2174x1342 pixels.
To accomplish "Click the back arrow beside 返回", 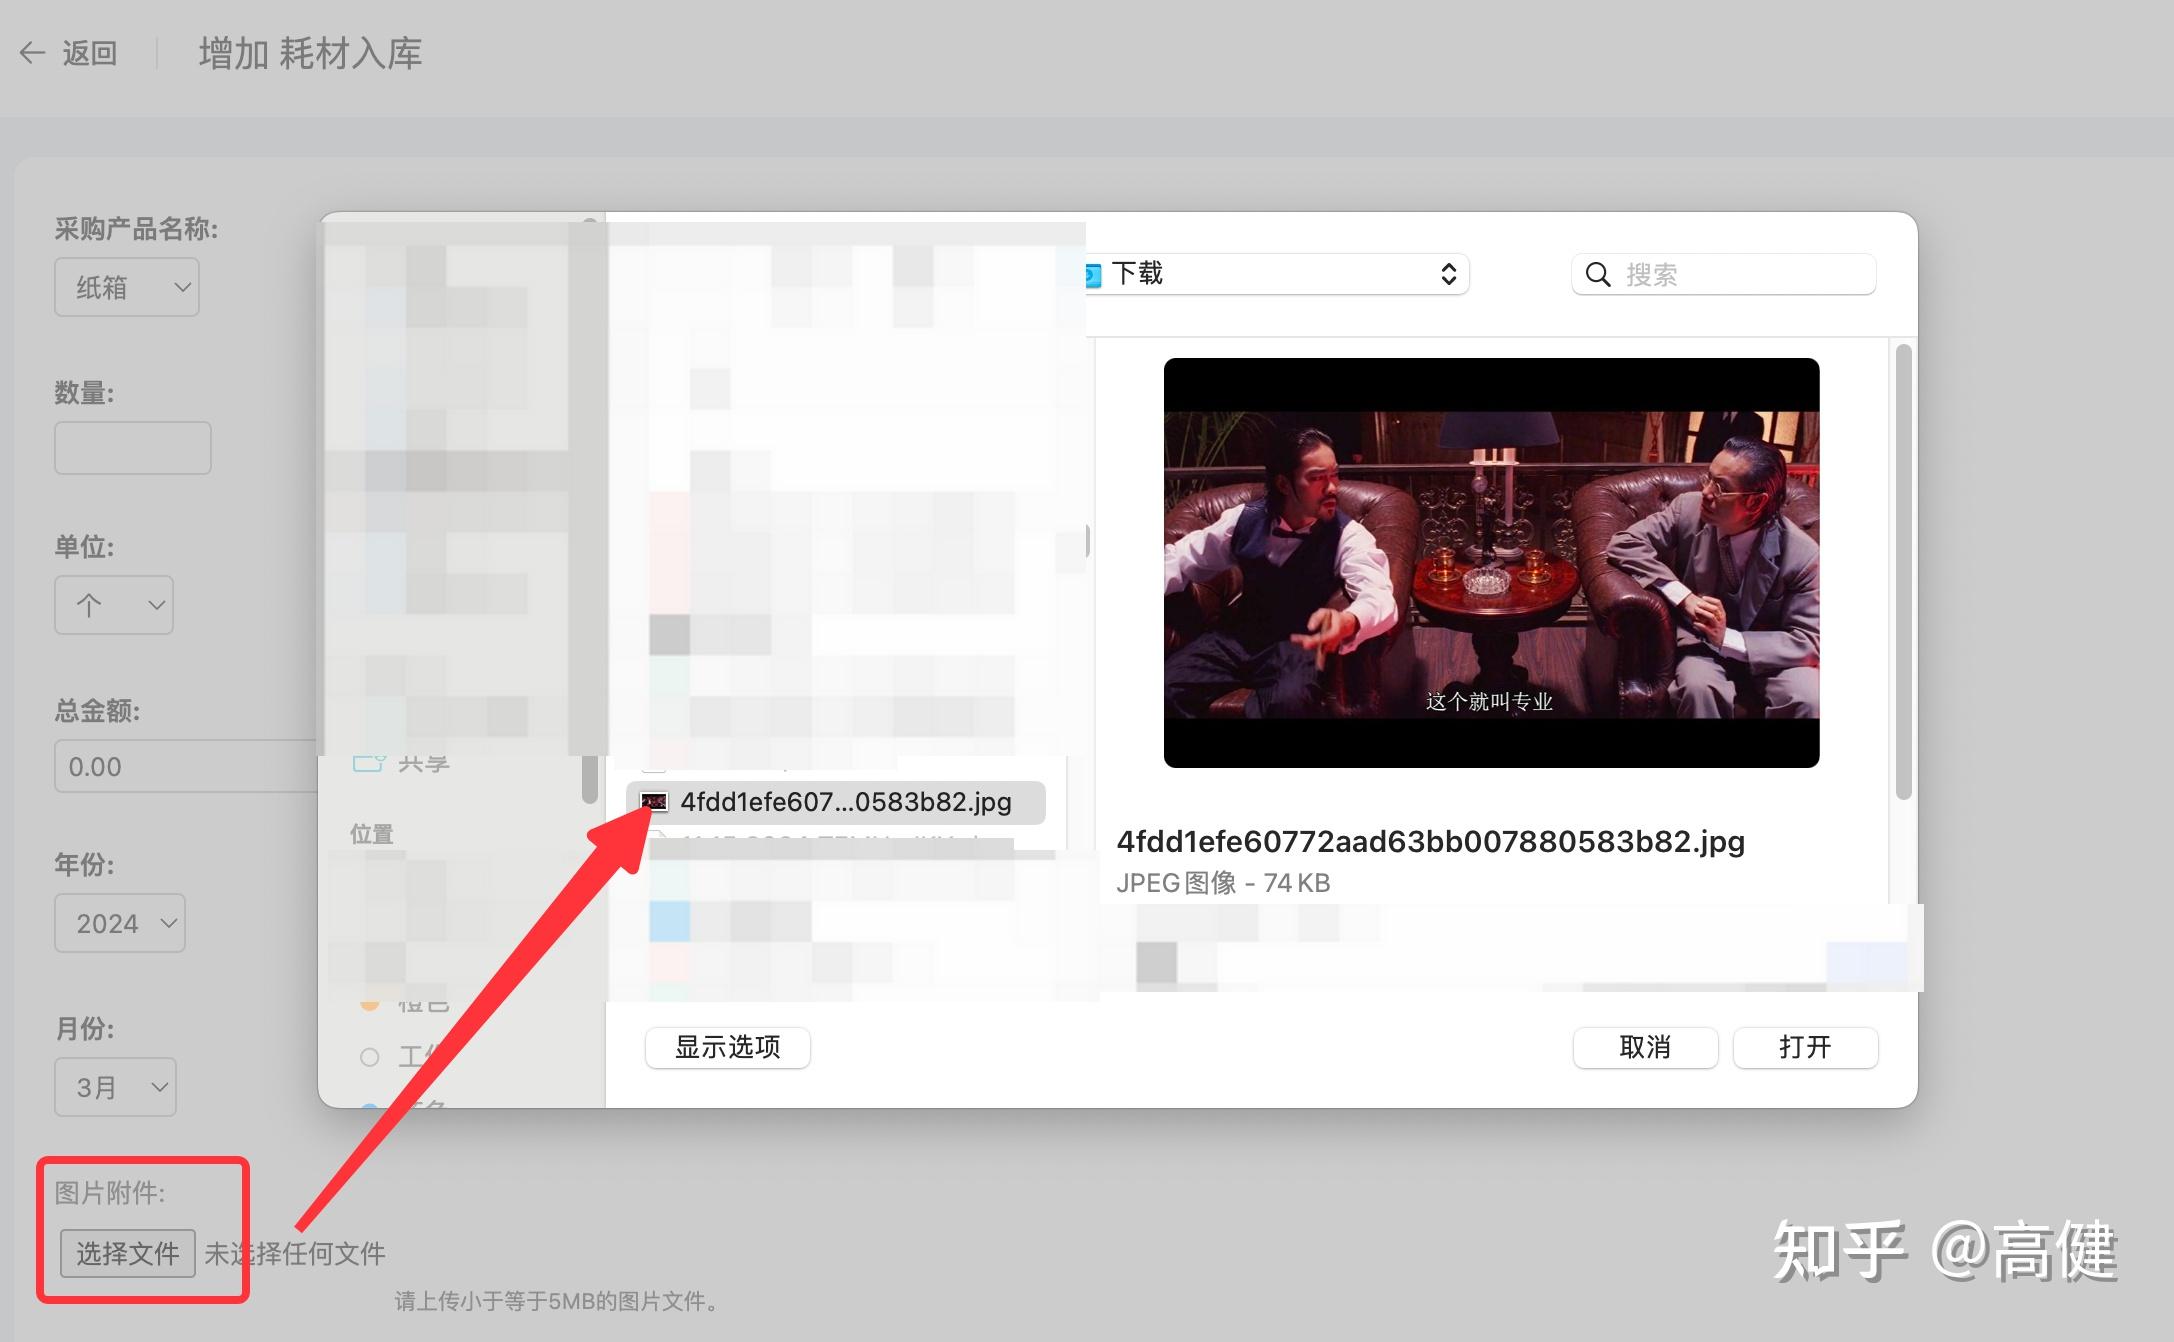I will [32, 52].
